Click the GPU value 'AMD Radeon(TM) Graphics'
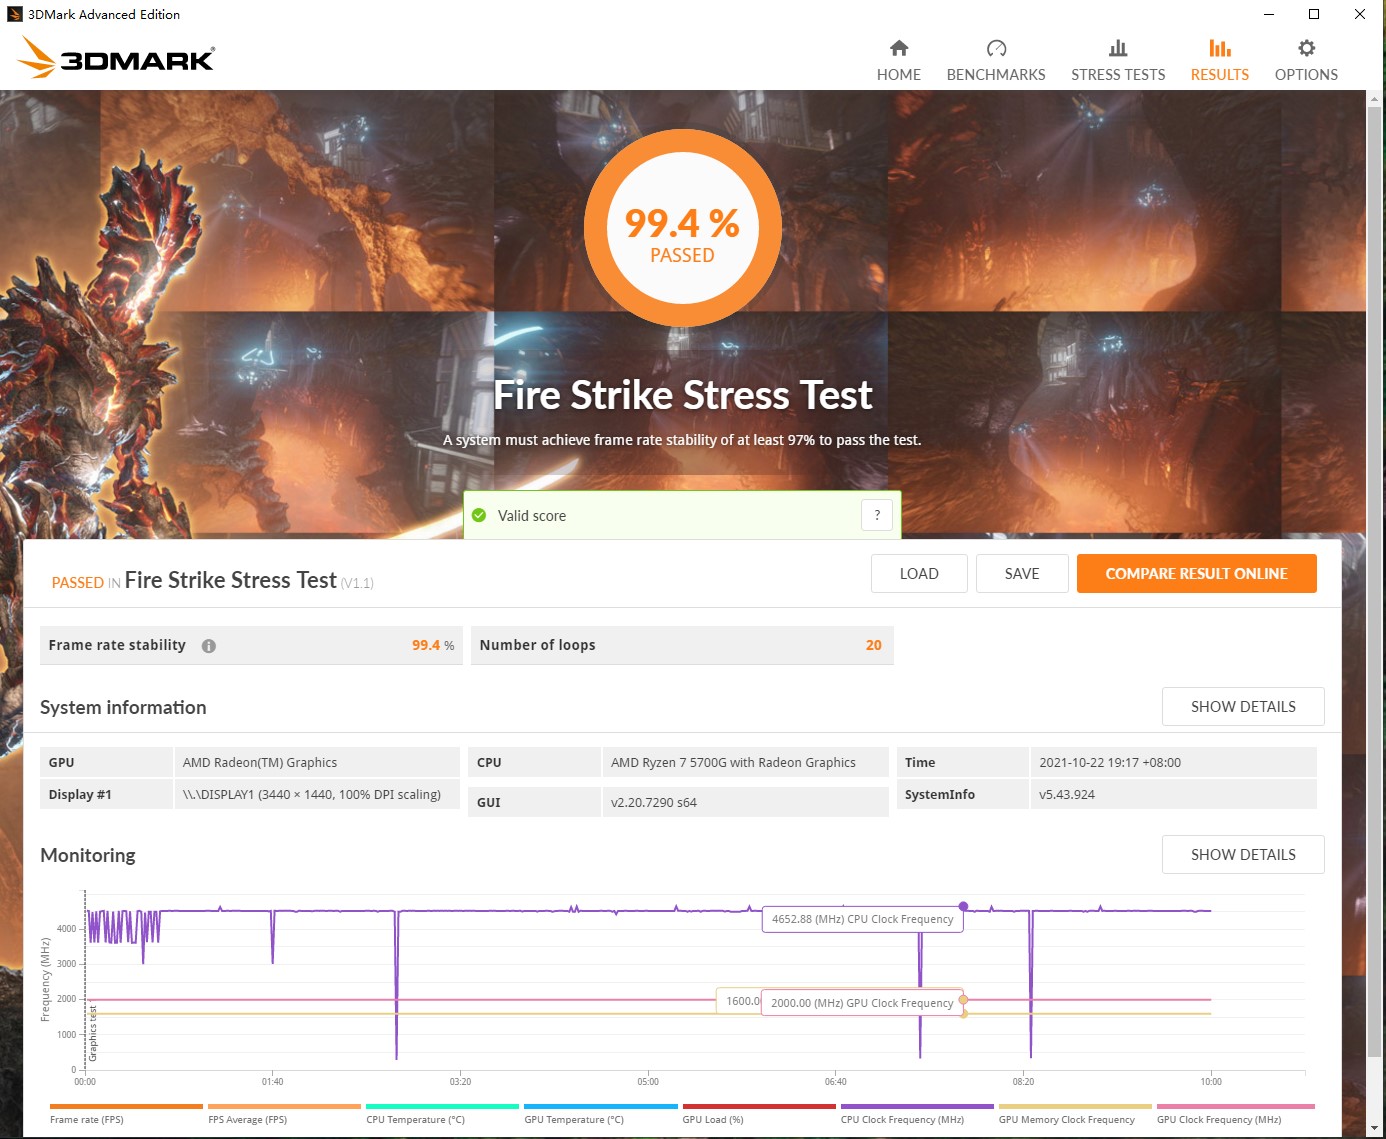 (260, 762)
